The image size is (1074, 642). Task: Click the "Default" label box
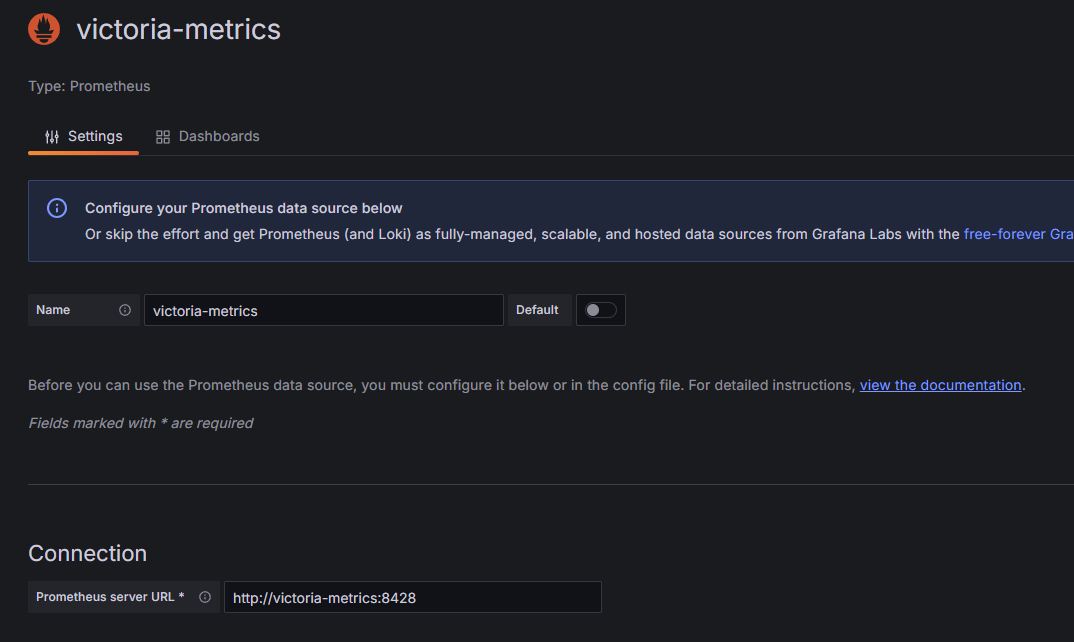[538, 310]
